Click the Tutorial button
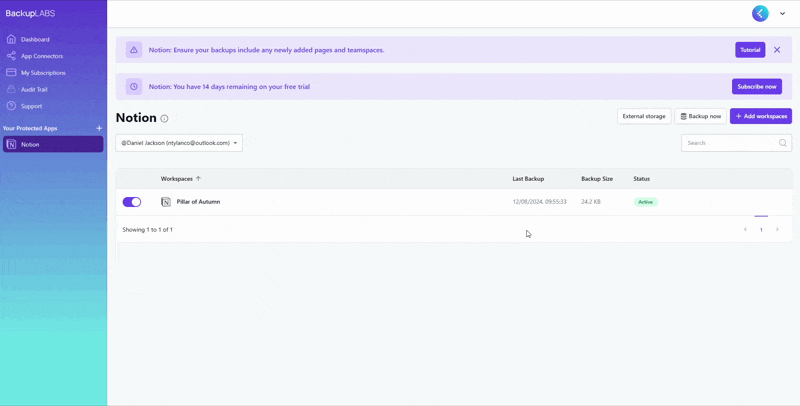This screenshot has width=800, height=406. [x=750, y=50]
